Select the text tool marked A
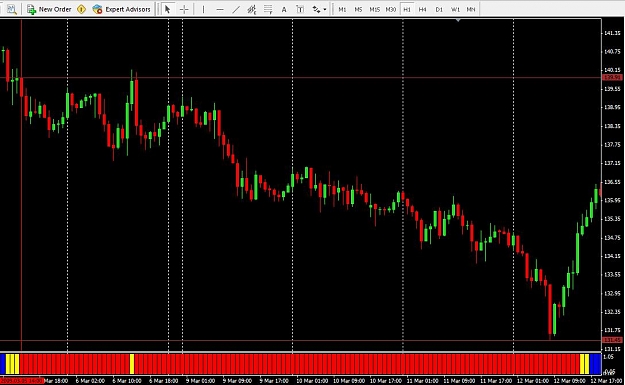The image size is (625, 385). pos(284,9)
